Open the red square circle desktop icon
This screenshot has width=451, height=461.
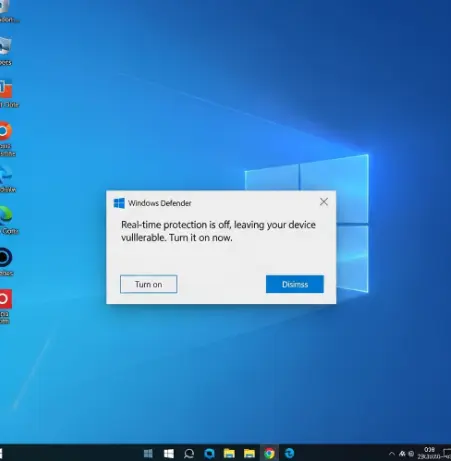tap(5, 299)
